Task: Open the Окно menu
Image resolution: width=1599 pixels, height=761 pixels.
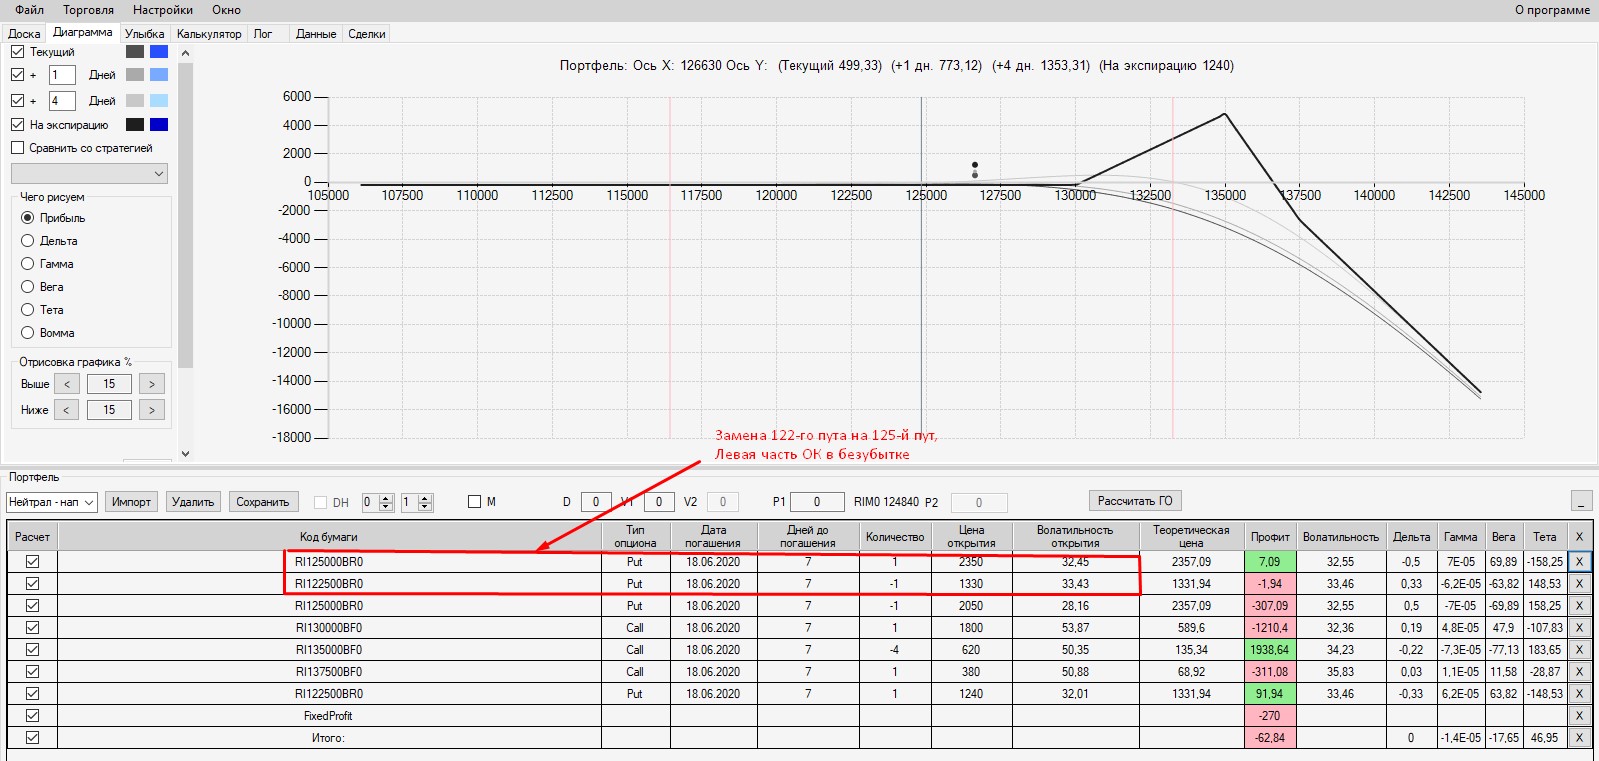Action: click(x=227, y=10)
